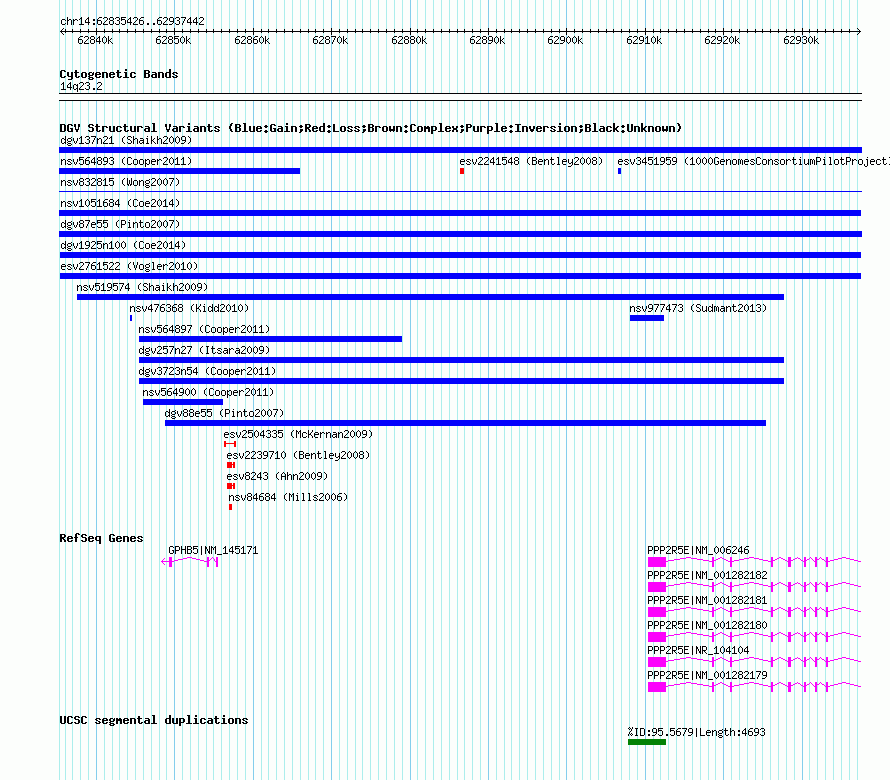Image resolution: width=890 pixels, height=780 pixels.
Task: Click the red nsv84684 Mills2006 marker
Action: click(230, 507)
